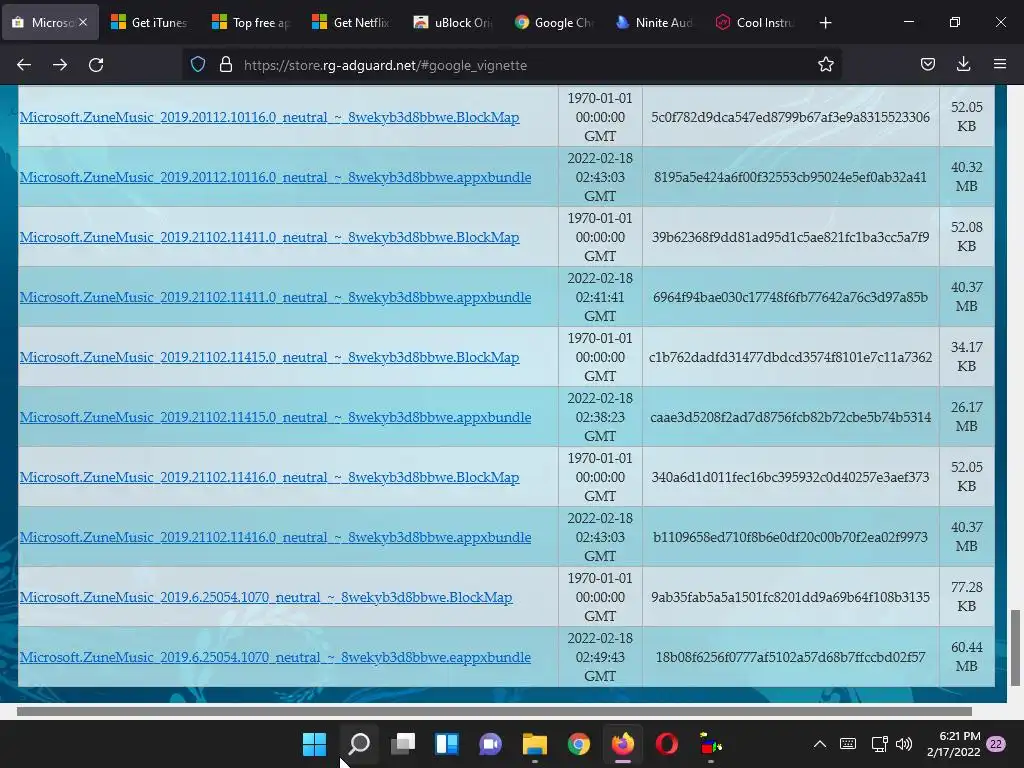
Task: Download ZuneMusic 2019.20112.10116.0 appxbundle file
Action: [x=275, y=178]
